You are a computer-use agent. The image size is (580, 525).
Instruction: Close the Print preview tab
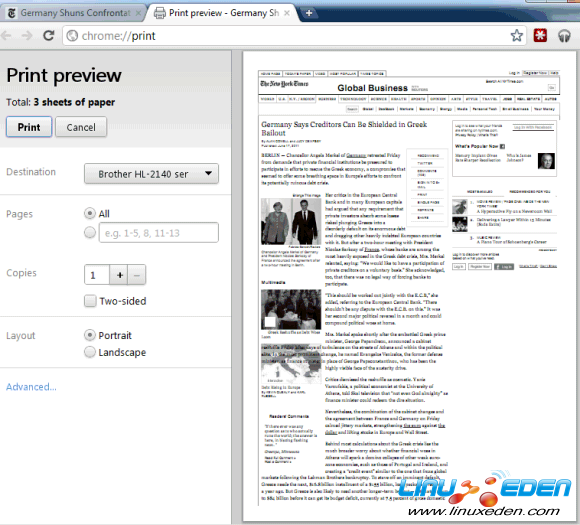[x=287, y=13]
